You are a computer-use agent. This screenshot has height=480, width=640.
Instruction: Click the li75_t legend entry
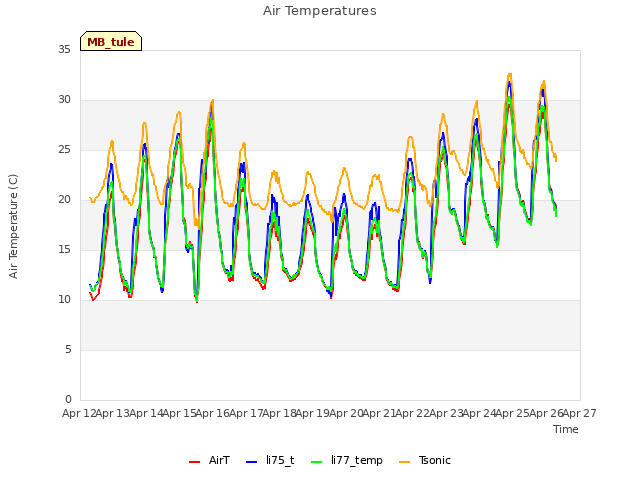coord(270,460)
